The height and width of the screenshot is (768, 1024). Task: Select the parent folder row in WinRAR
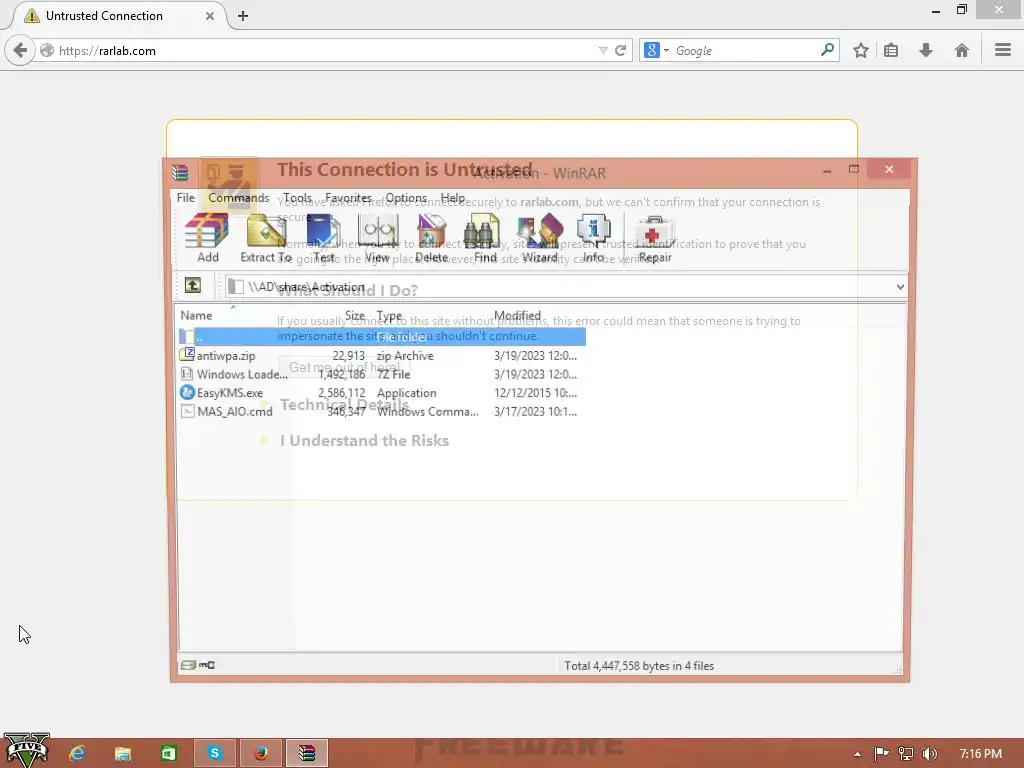pyautogui.click(x=382, y=336)
